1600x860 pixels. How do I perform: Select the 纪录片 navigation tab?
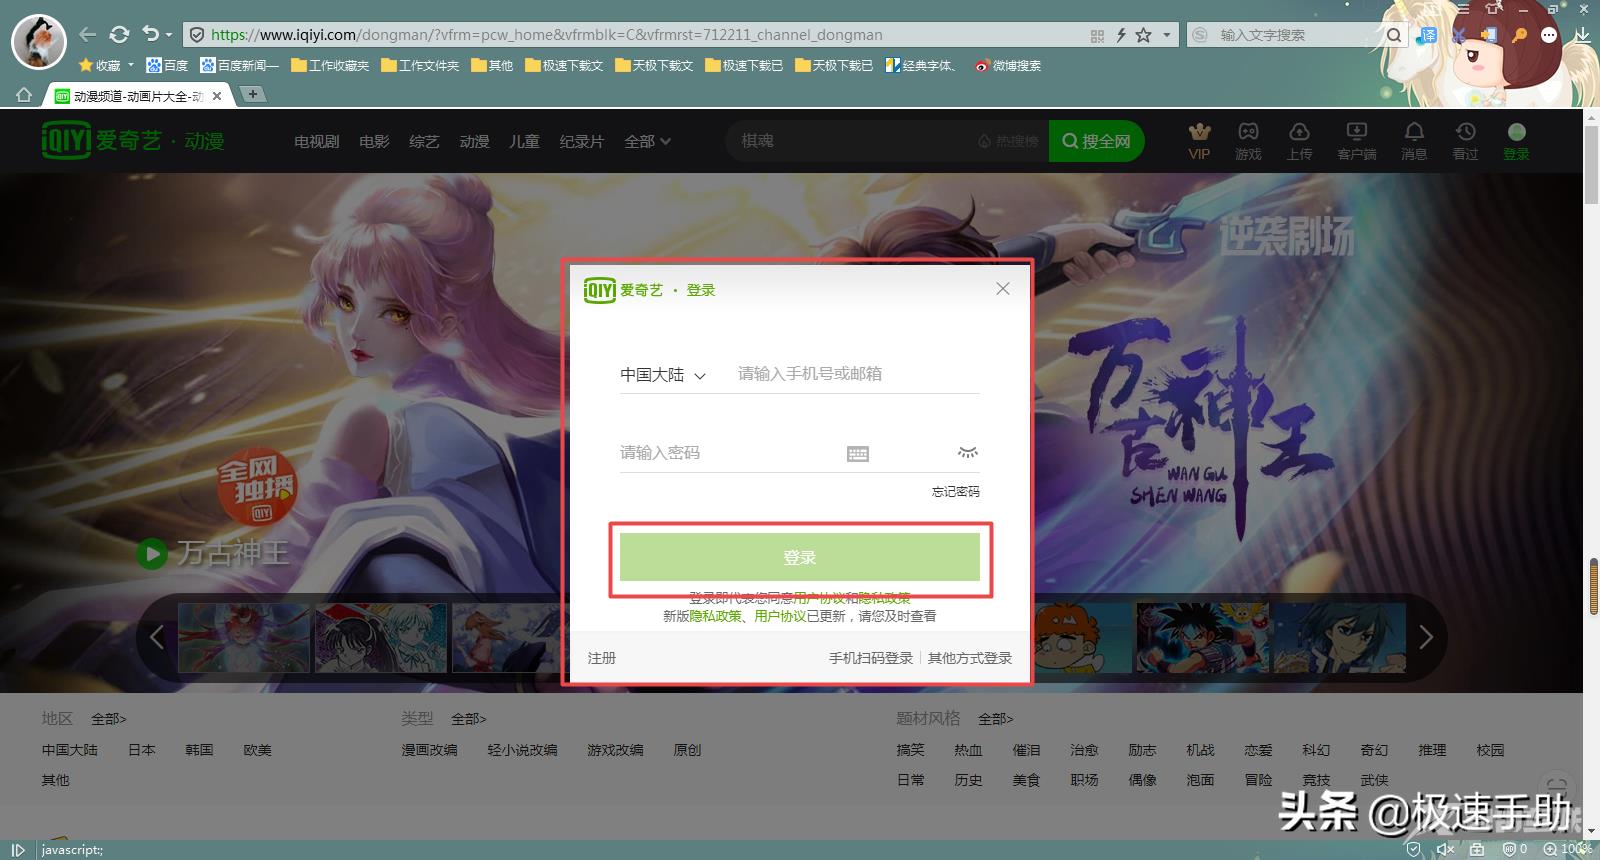coord(581,142)
